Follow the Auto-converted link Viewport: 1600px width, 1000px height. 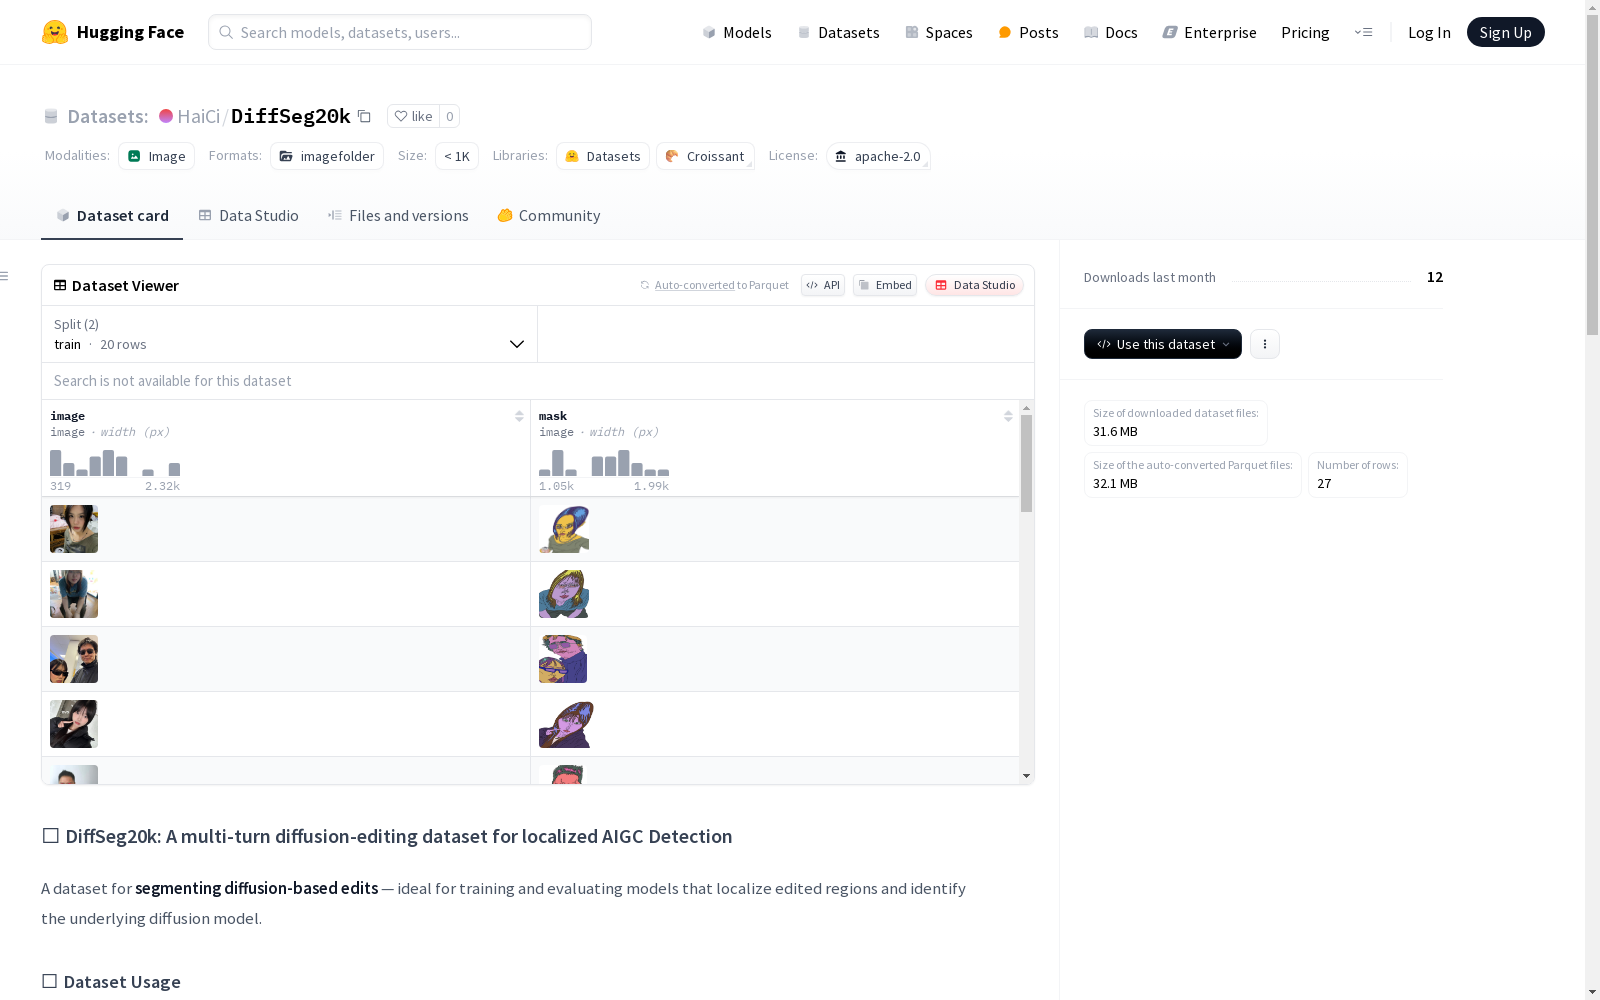(695, 285)
